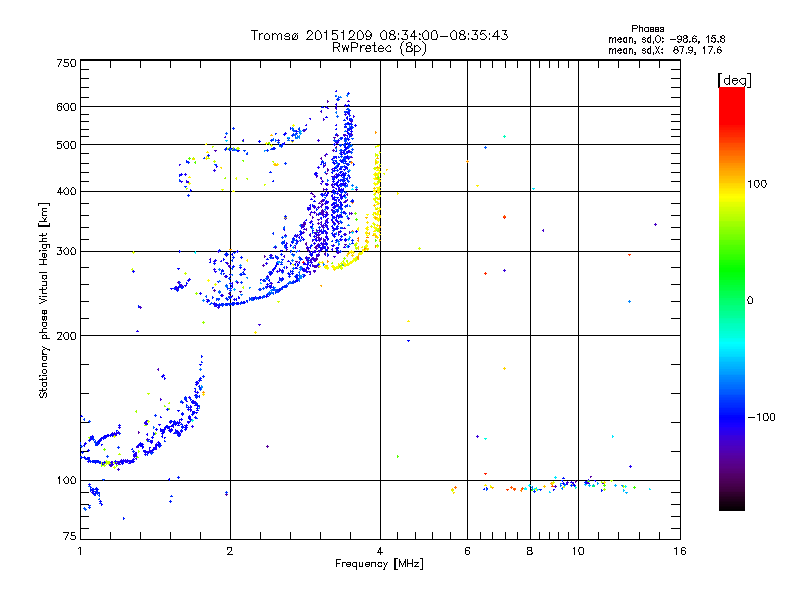Click the "Phases" heading at top right
The image size is (800, 600).
tap(647, 29)
